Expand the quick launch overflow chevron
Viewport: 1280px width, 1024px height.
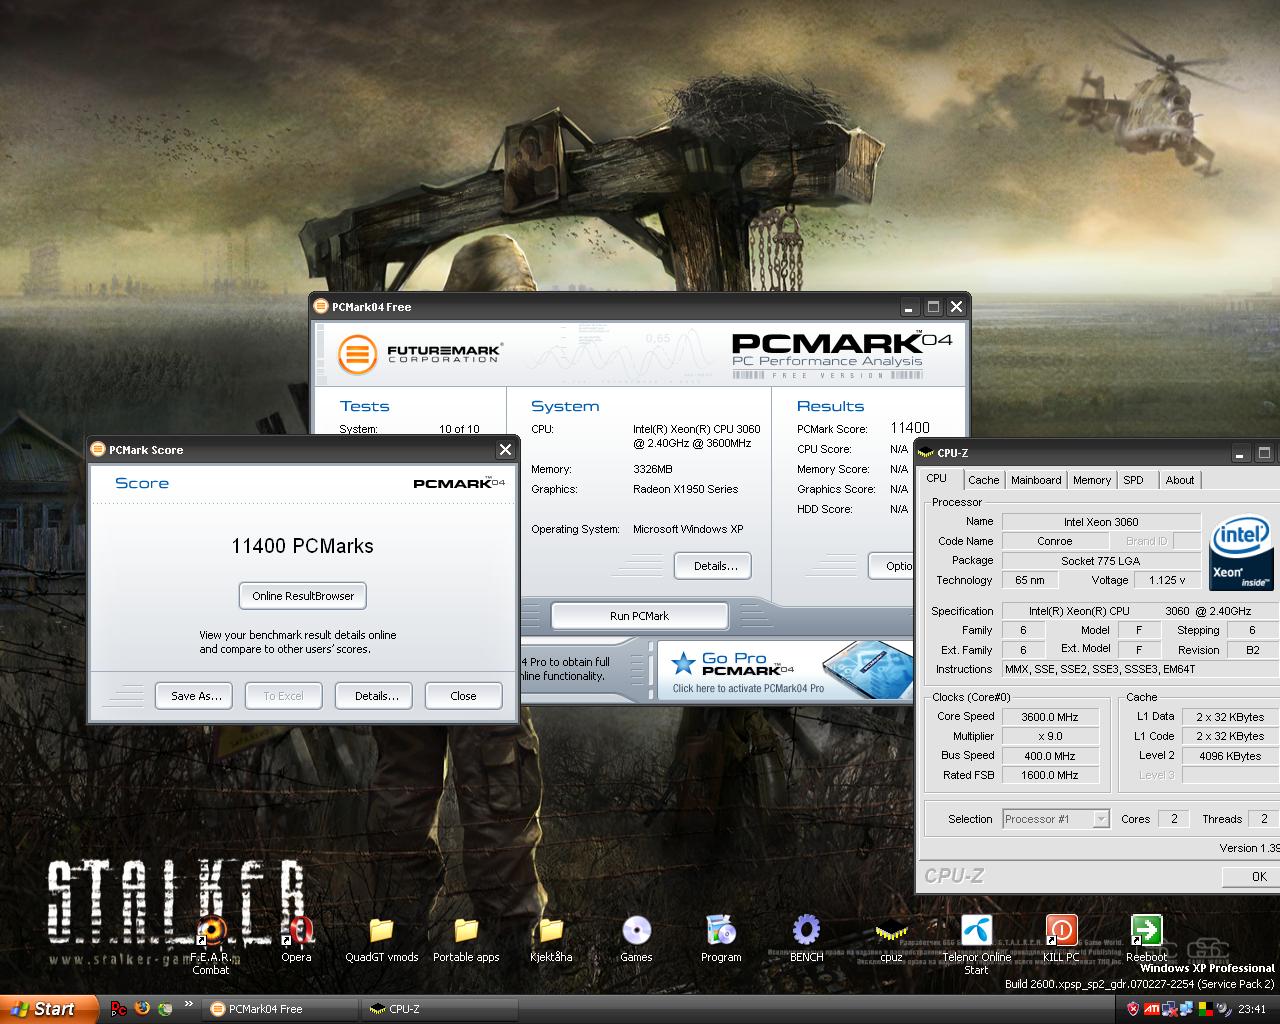pyautogui.click(x=188, y=1004)
